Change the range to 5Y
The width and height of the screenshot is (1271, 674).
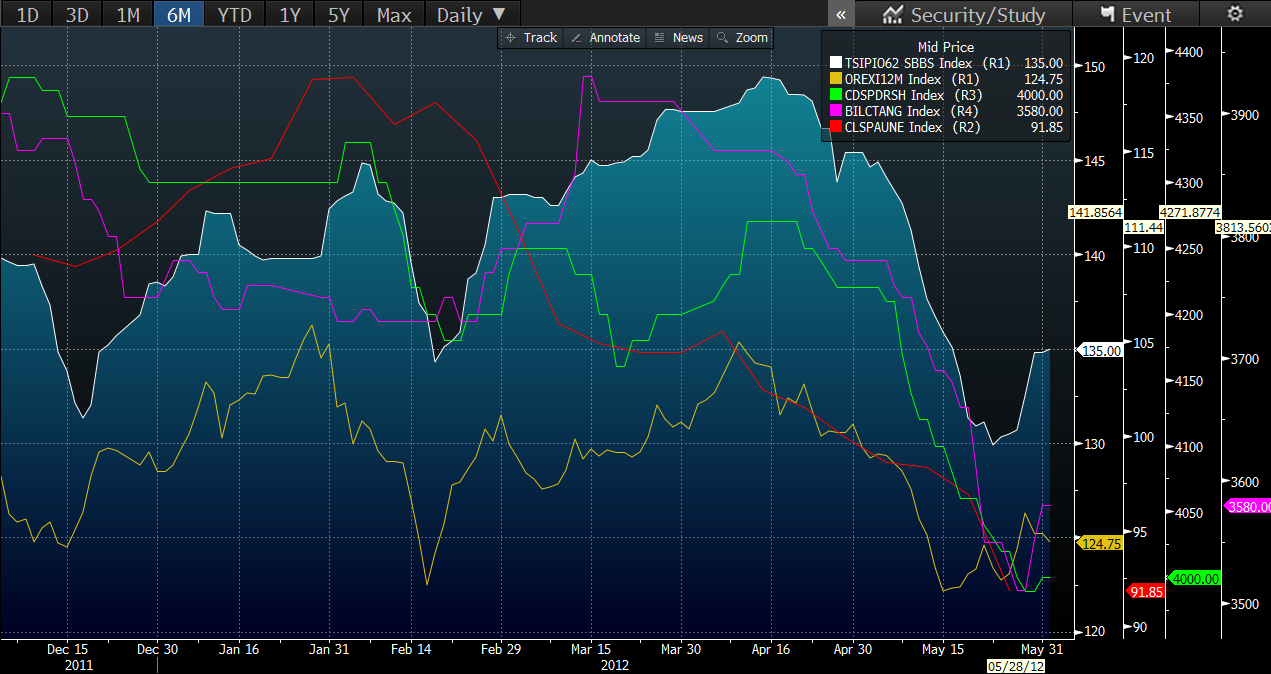pos(338,14)
